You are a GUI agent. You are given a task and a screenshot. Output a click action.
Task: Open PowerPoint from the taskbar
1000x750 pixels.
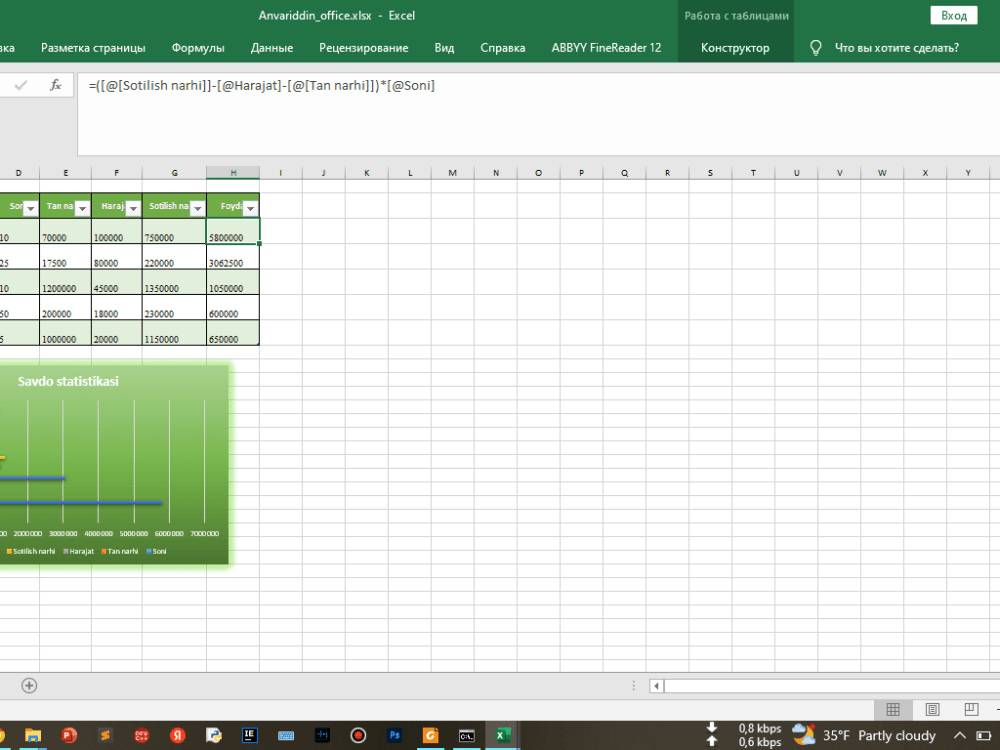[69, 735]
